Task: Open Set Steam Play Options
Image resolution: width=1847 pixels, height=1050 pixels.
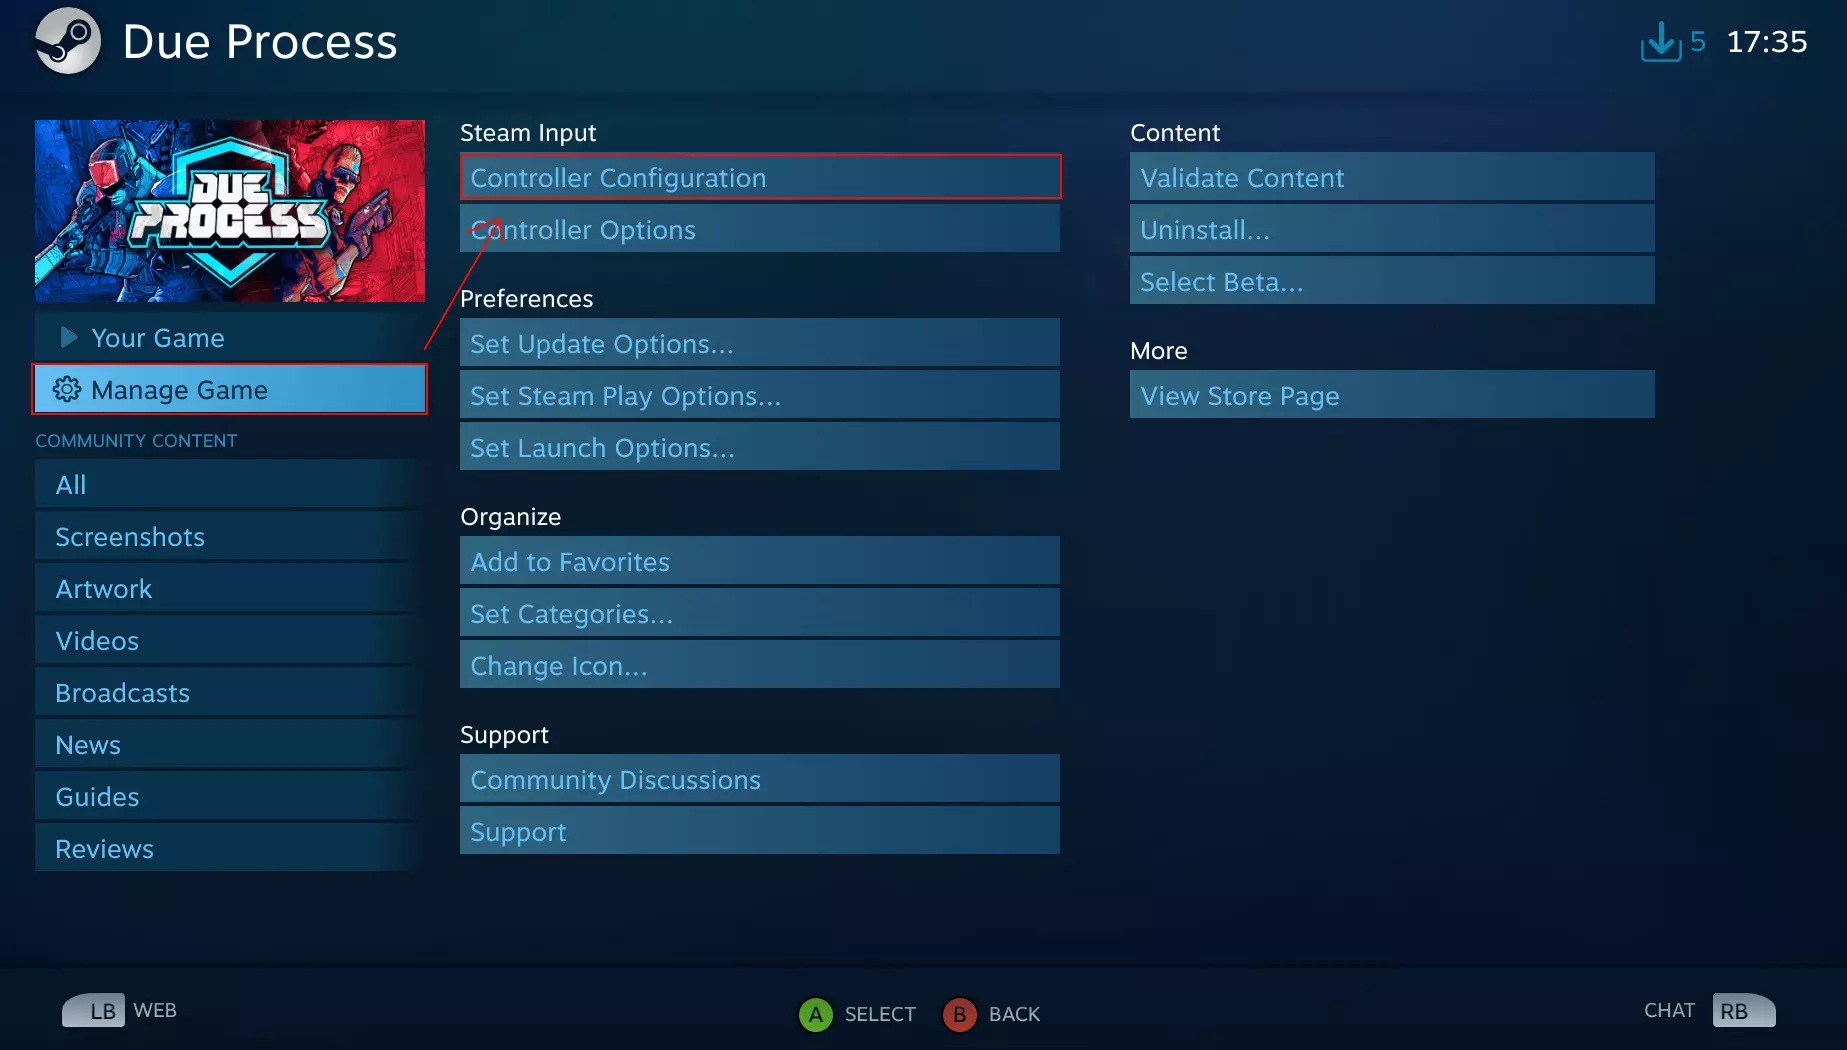Action: tap(760, 396)
